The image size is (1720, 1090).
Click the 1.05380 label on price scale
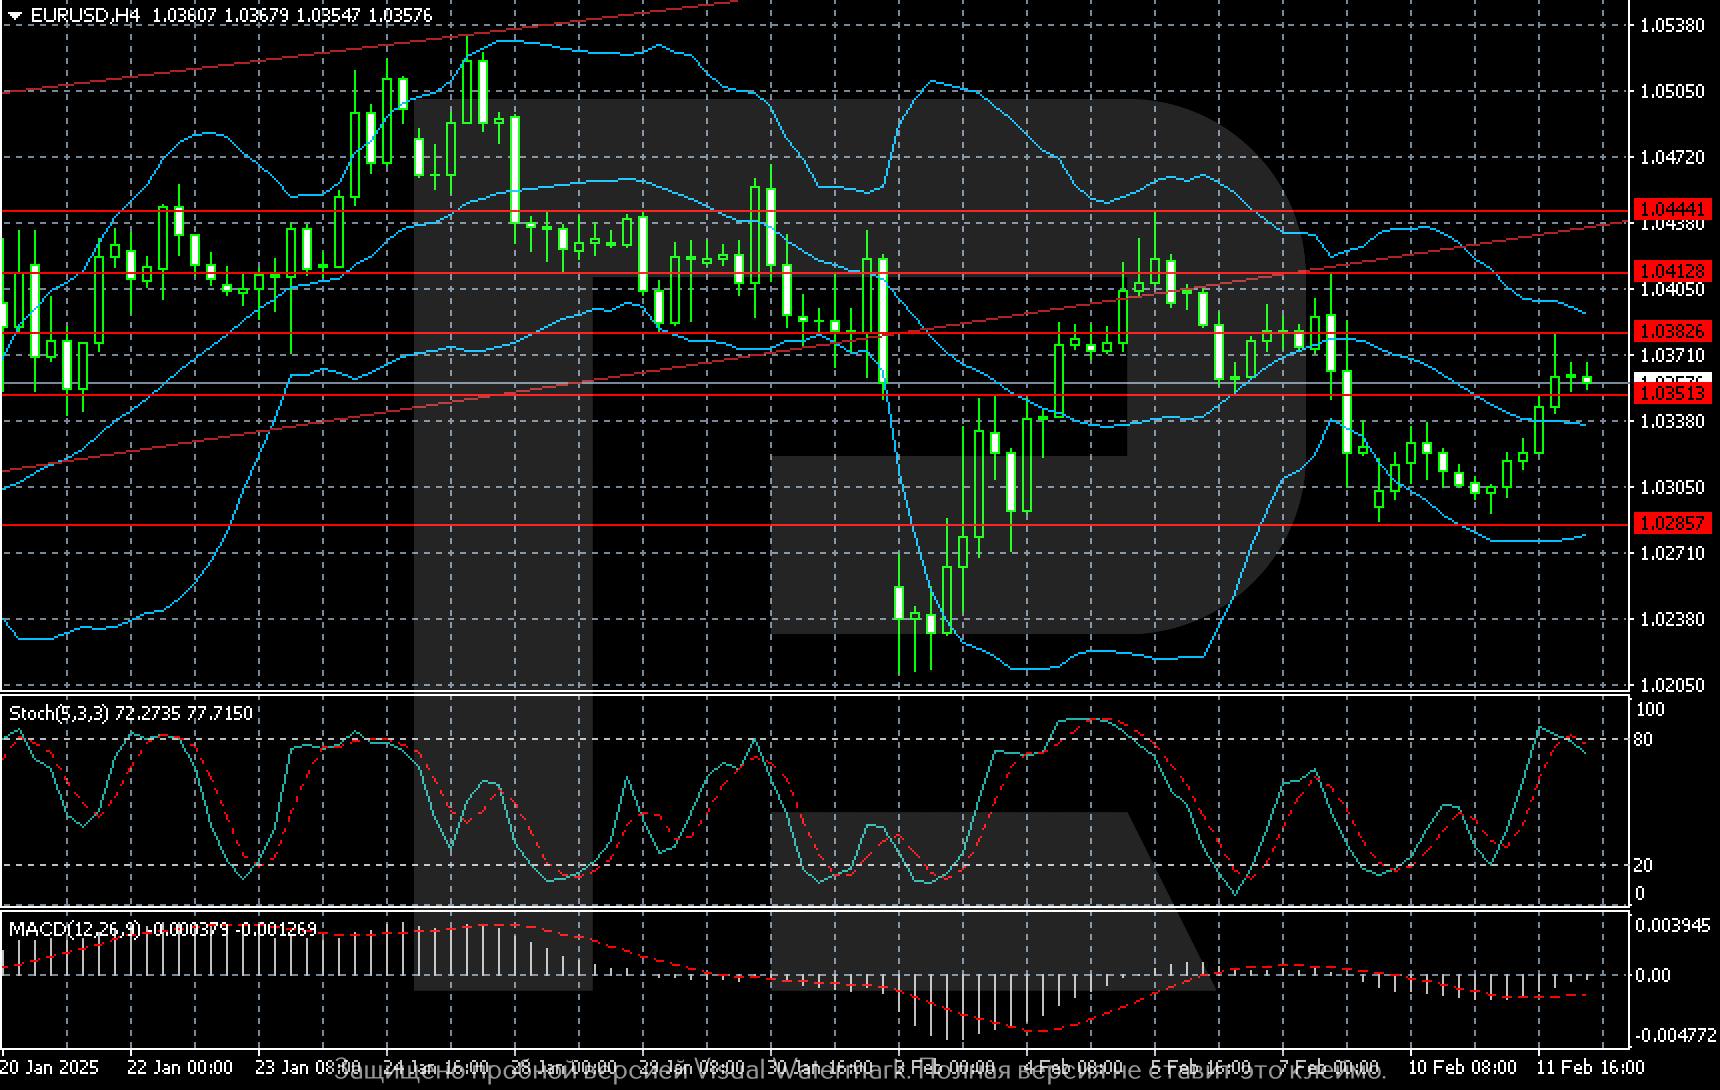(1672, 25)
